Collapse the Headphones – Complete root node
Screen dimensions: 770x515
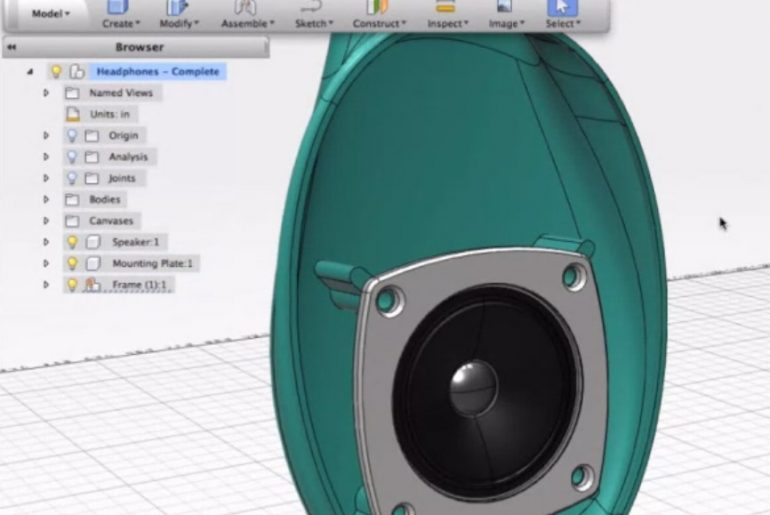coord(30,72)
